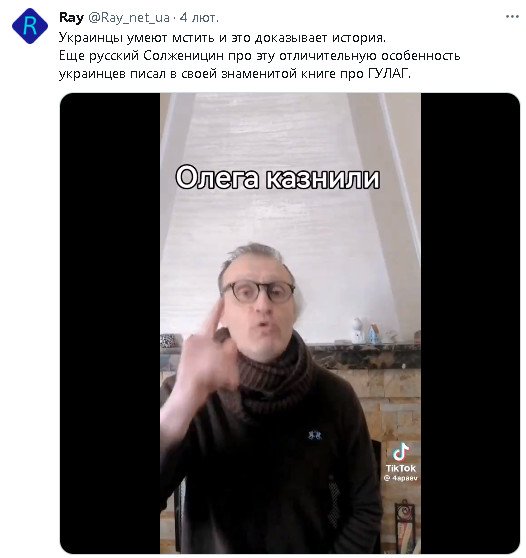This screenshot has height=558, width=526.
Task: Open the @Ray_net_ua handle
Action: pyautogui.click(x=128, y=18)
